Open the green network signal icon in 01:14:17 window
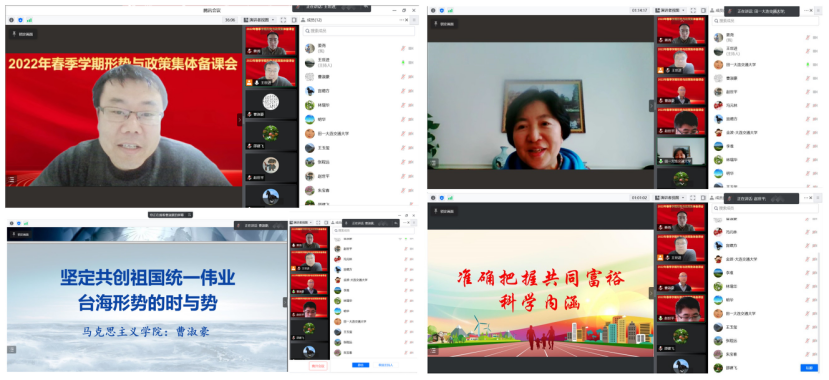The height and width of the screenshot is (380, 829). [450, 10]
